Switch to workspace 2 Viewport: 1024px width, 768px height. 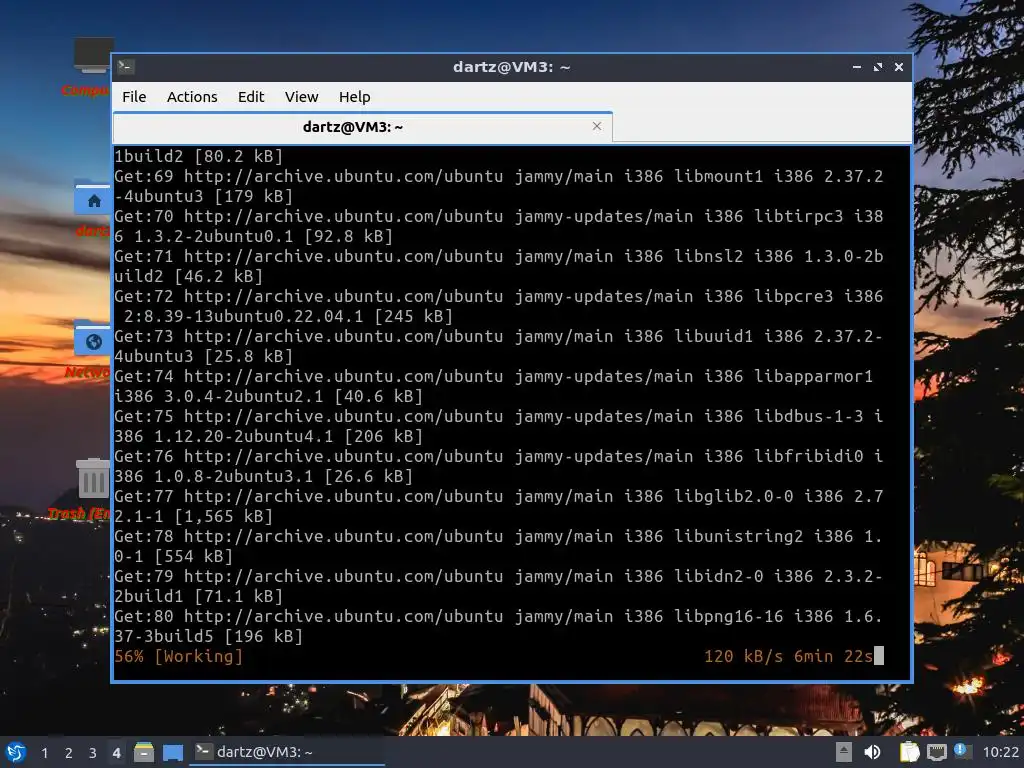[x=68, y=753]
